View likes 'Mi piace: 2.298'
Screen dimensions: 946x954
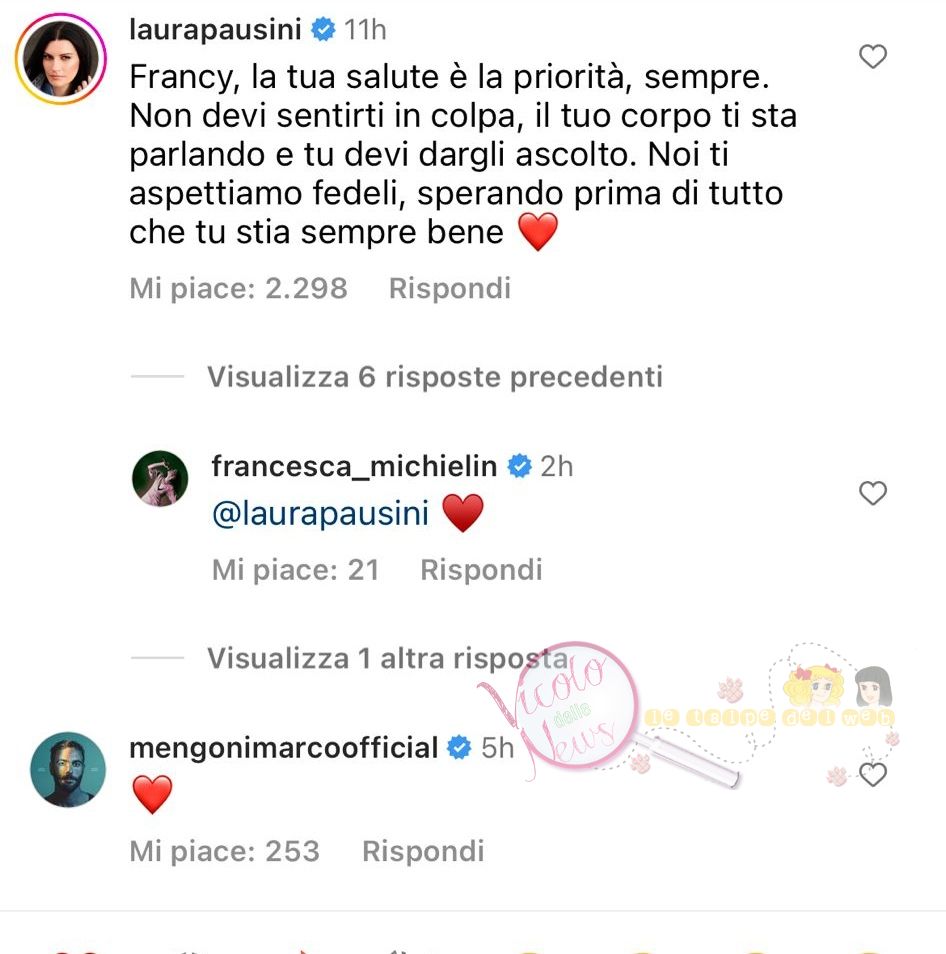238,288
